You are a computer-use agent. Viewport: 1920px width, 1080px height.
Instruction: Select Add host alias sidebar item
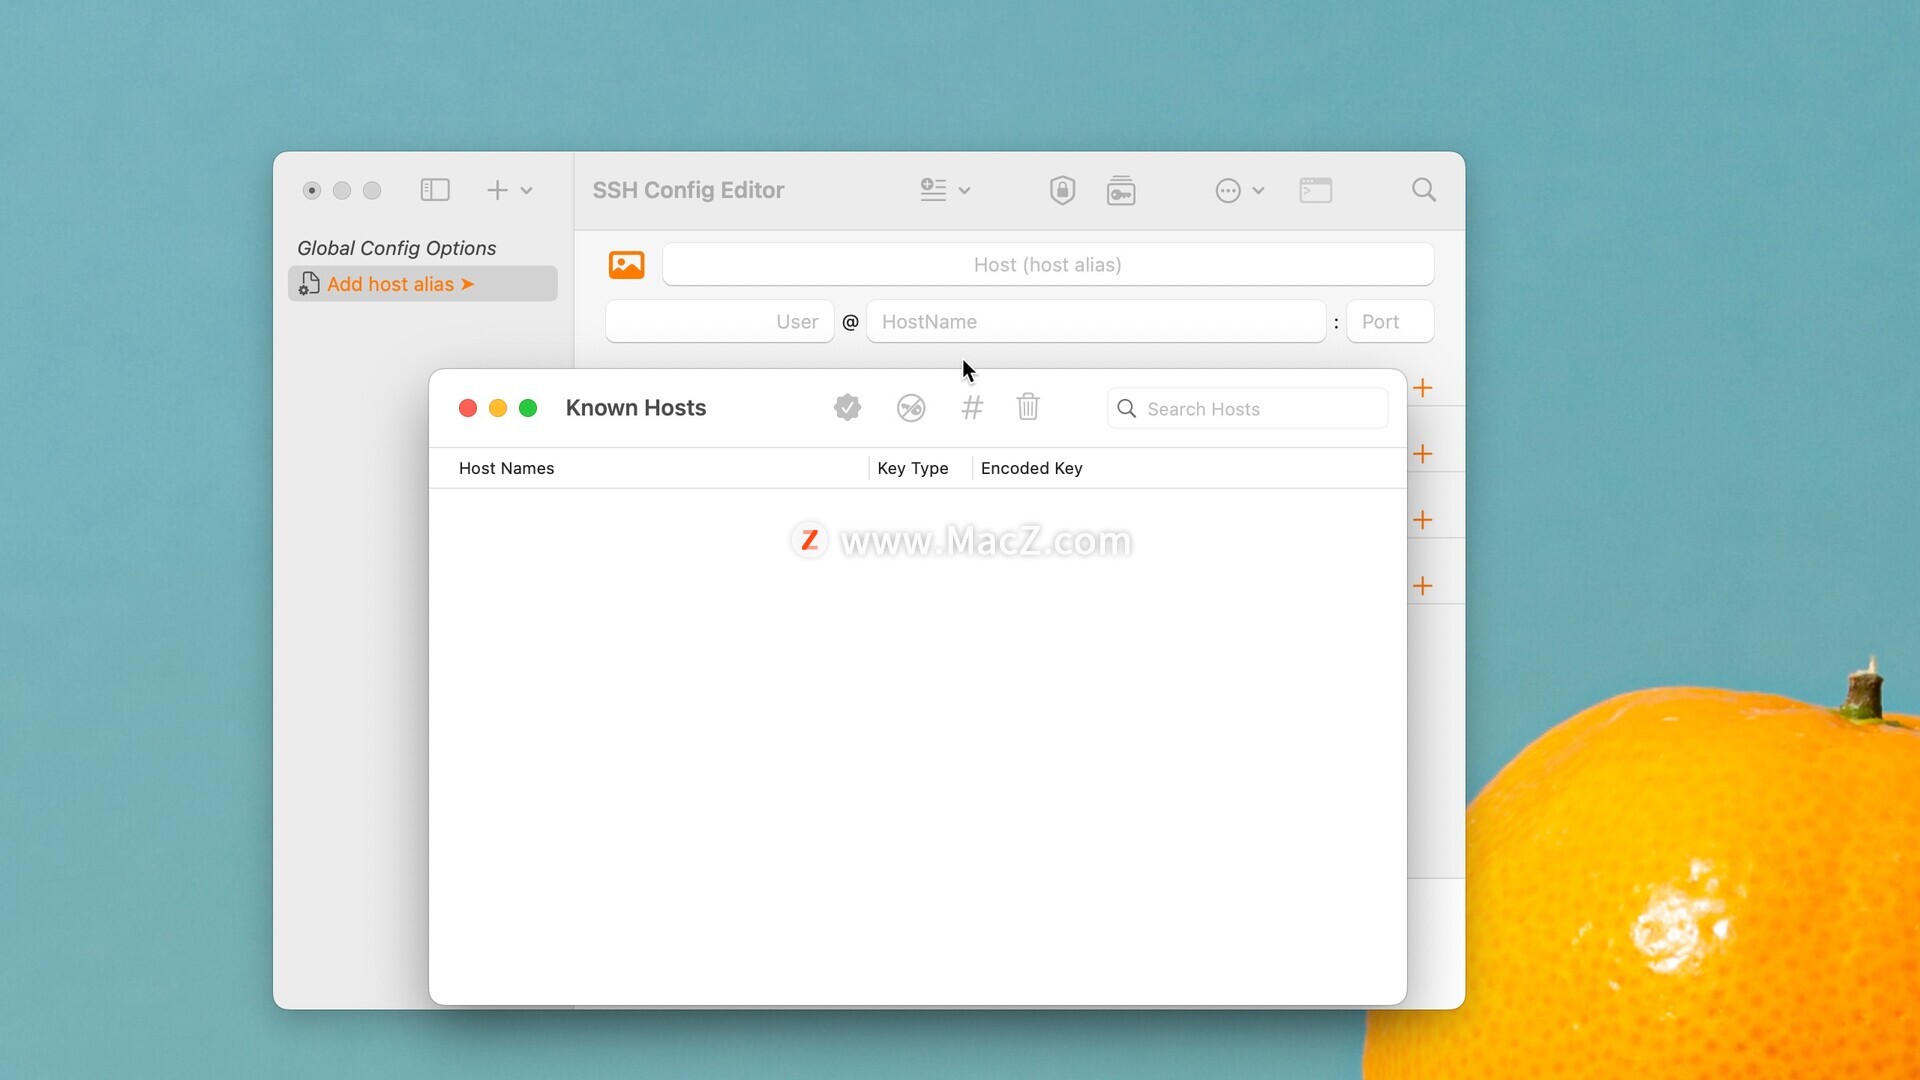click(423, 284)
